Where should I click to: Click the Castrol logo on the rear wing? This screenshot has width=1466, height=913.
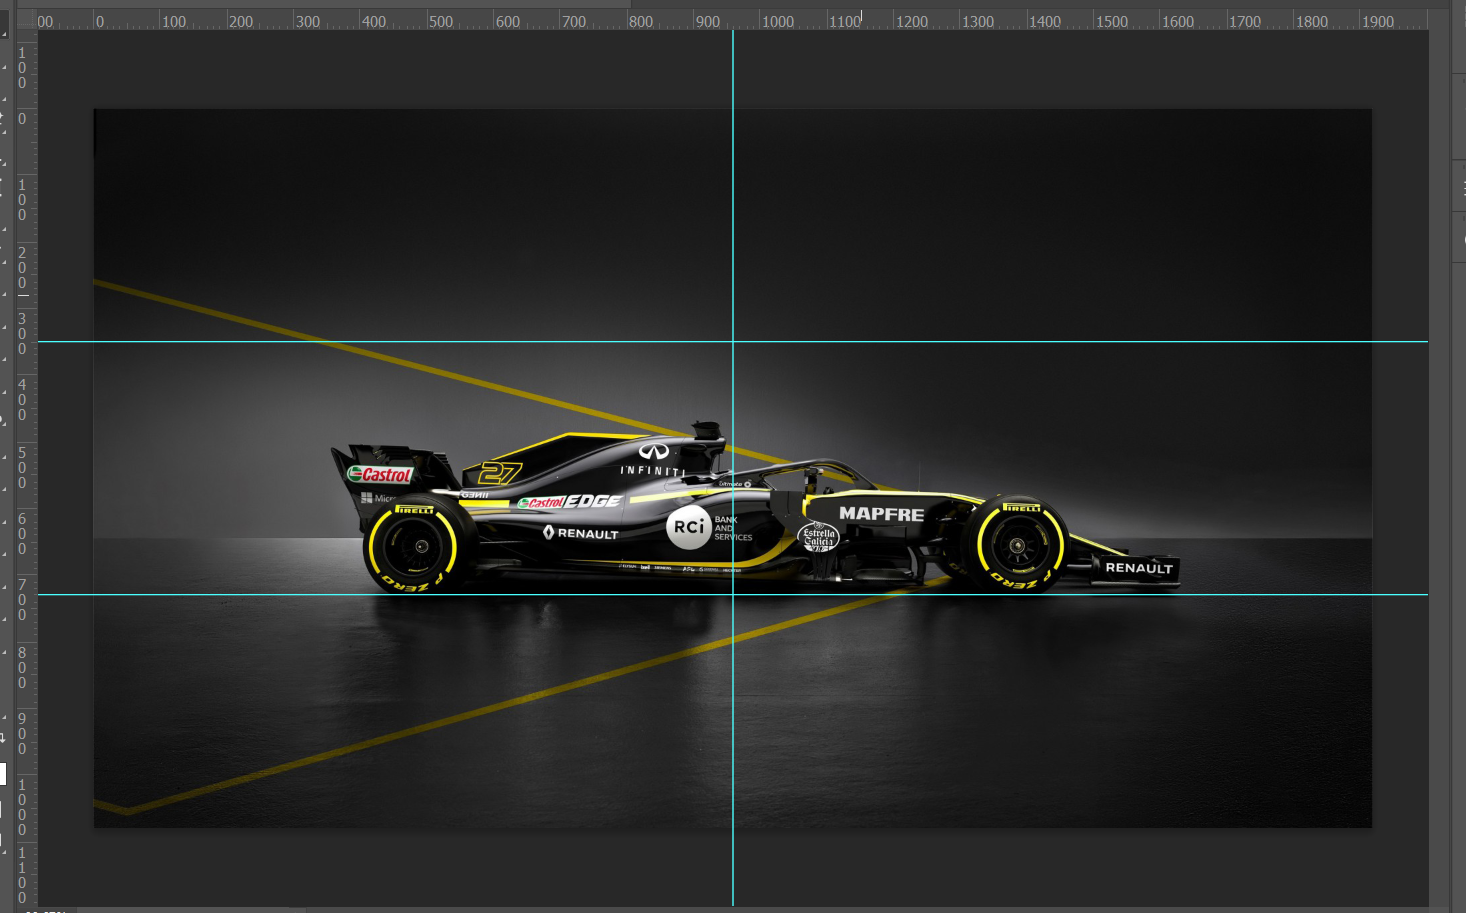point(380,475)
